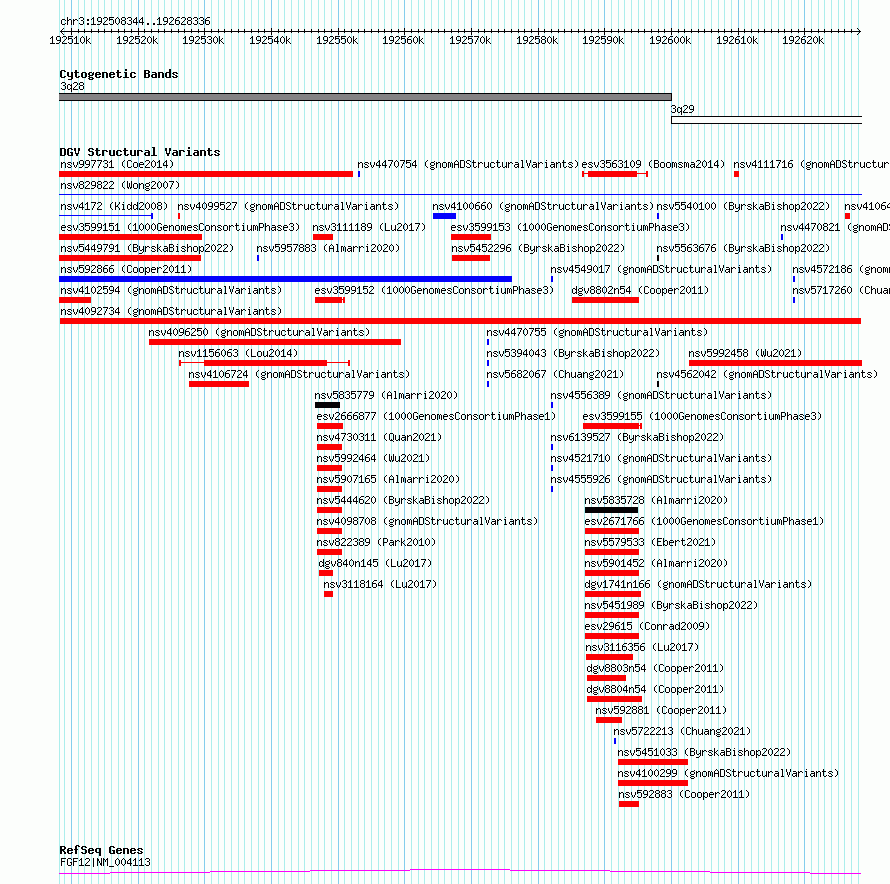Select nsv5394043 (ByrskaBishop2022)
The height and width of the screenshot is (884, 890).
pyautogui.click(x=573, y=353)
